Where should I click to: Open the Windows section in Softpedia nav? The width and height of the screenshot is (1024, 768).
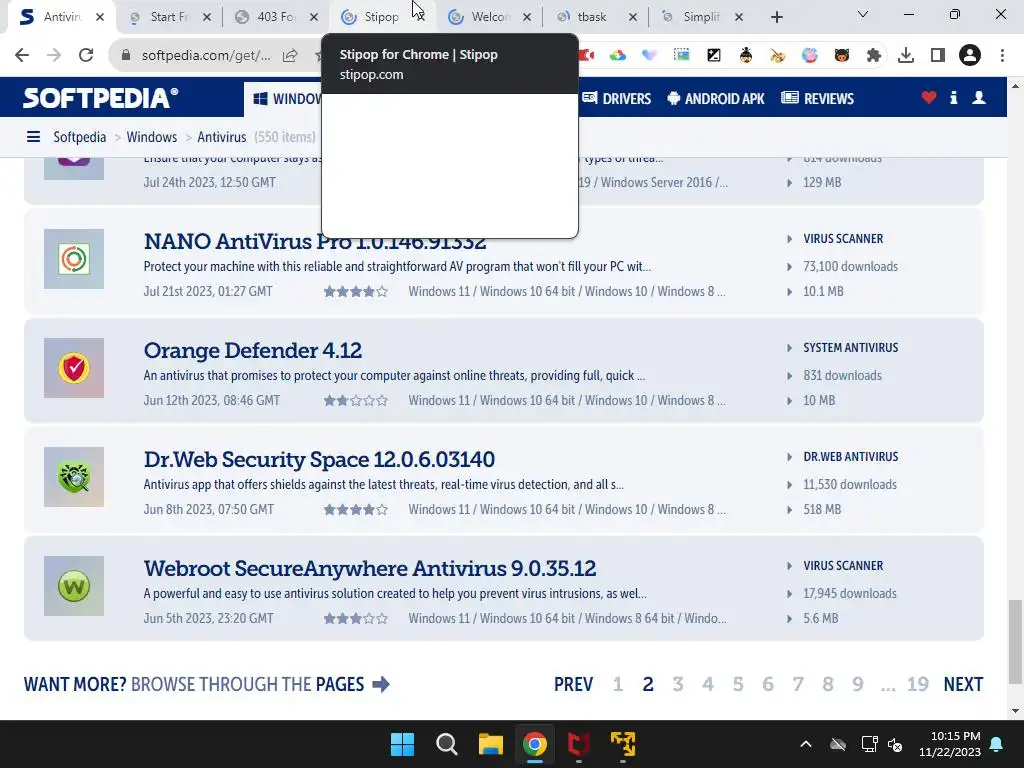286,99
